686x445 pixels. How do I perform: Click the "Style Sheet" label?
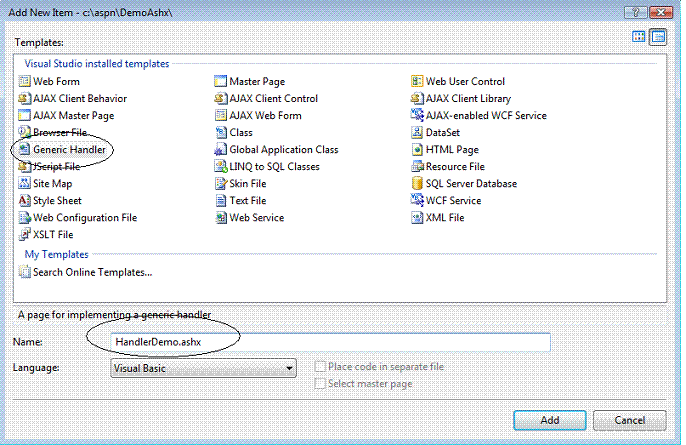coord(57,200)
